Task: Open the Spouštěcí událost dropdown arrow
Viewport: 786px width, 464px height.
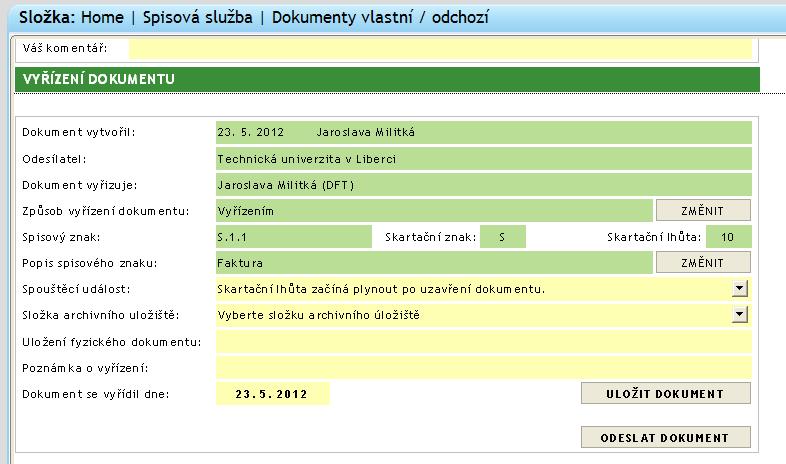Action: [739, 289]
